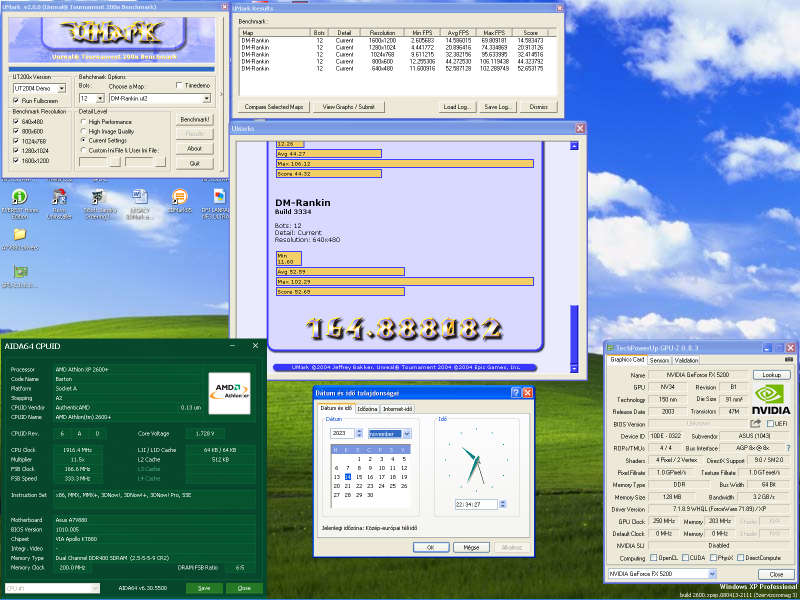Minimize the AIDA64 CPUID window

point(233,345)
